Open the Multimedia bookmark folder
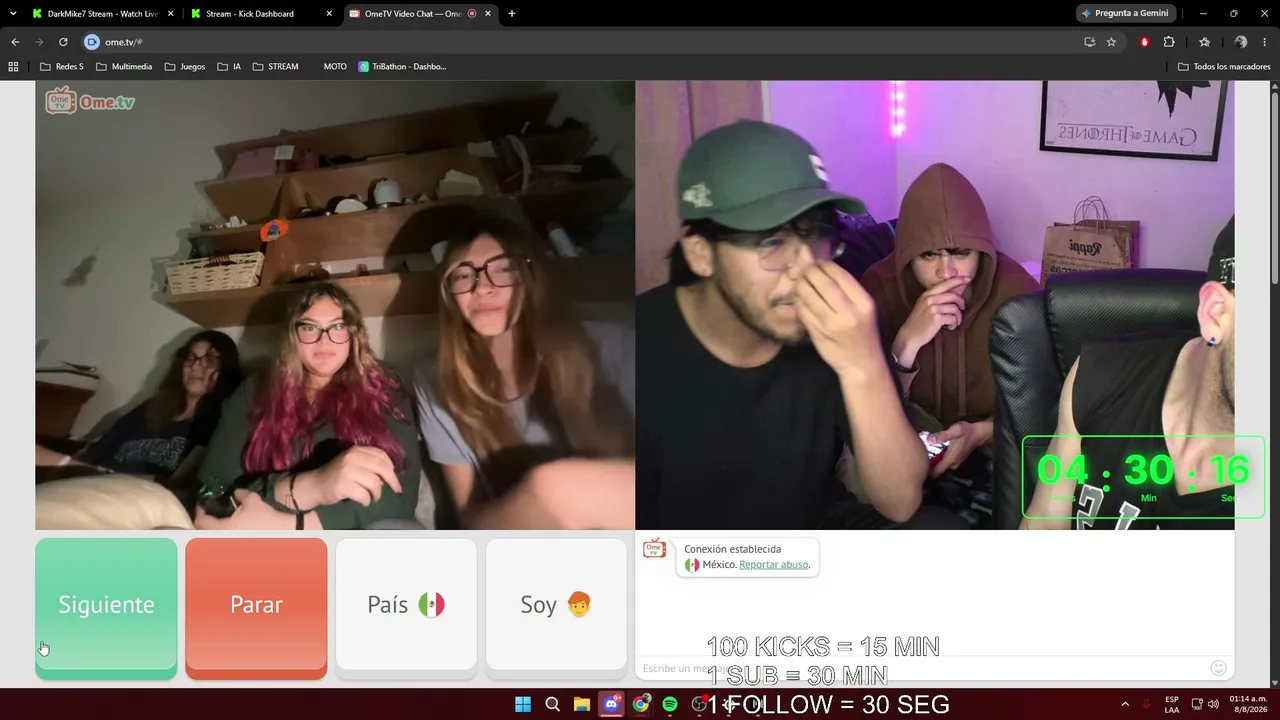Screen dimensions: 1280x720 tap(124, 67)
